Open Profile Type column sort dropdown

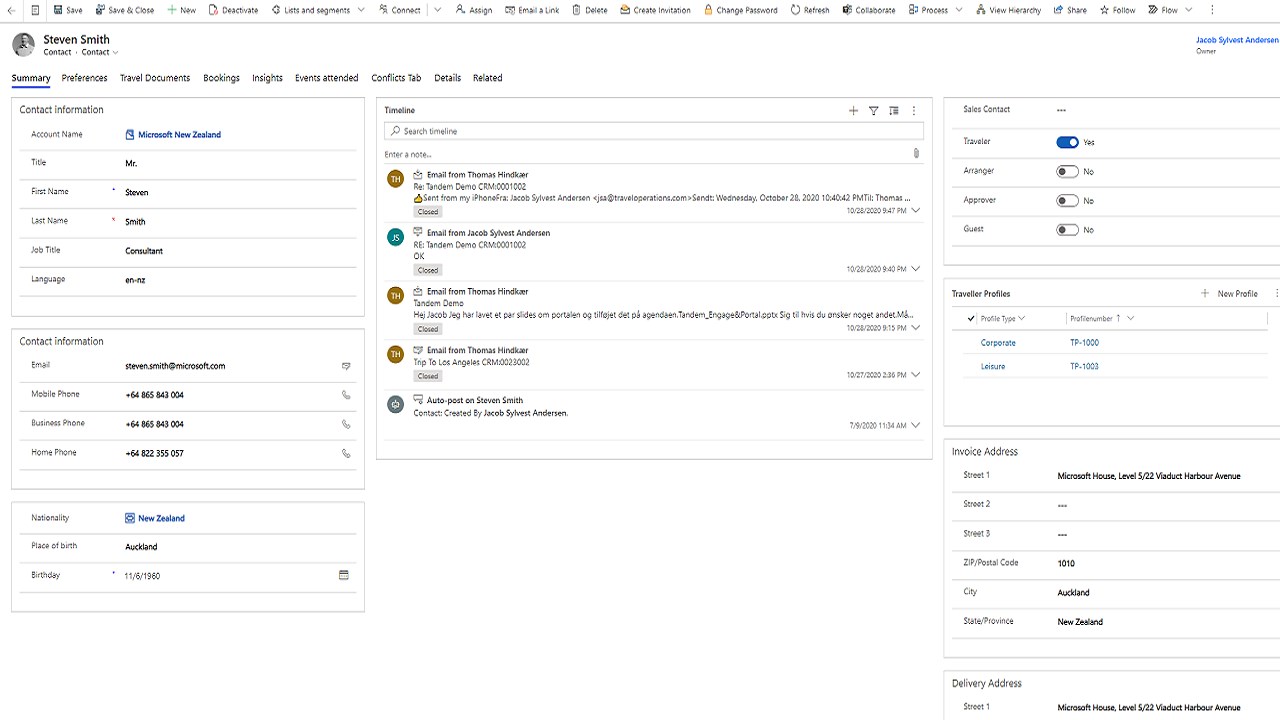pos(1021,319)
